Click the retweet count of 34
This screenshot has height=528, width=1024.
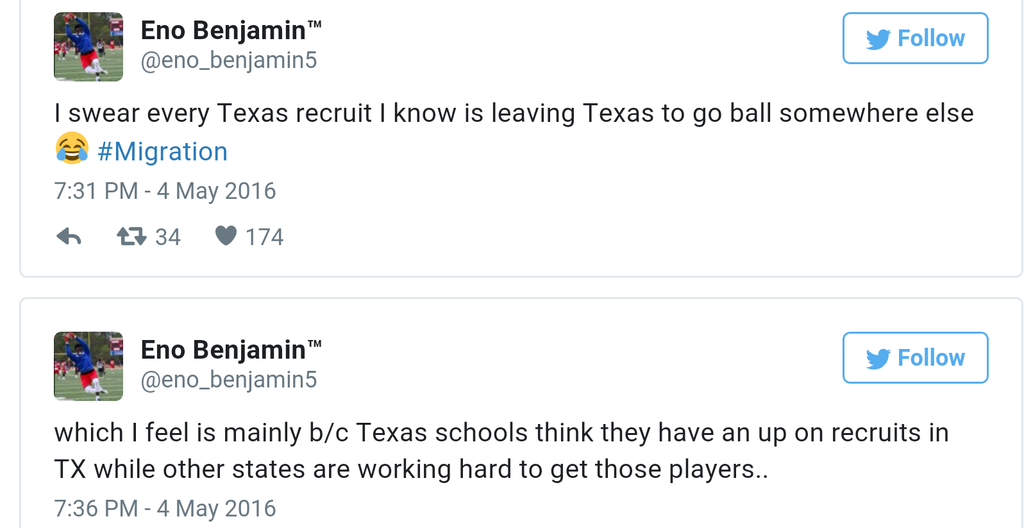[168, 237]
